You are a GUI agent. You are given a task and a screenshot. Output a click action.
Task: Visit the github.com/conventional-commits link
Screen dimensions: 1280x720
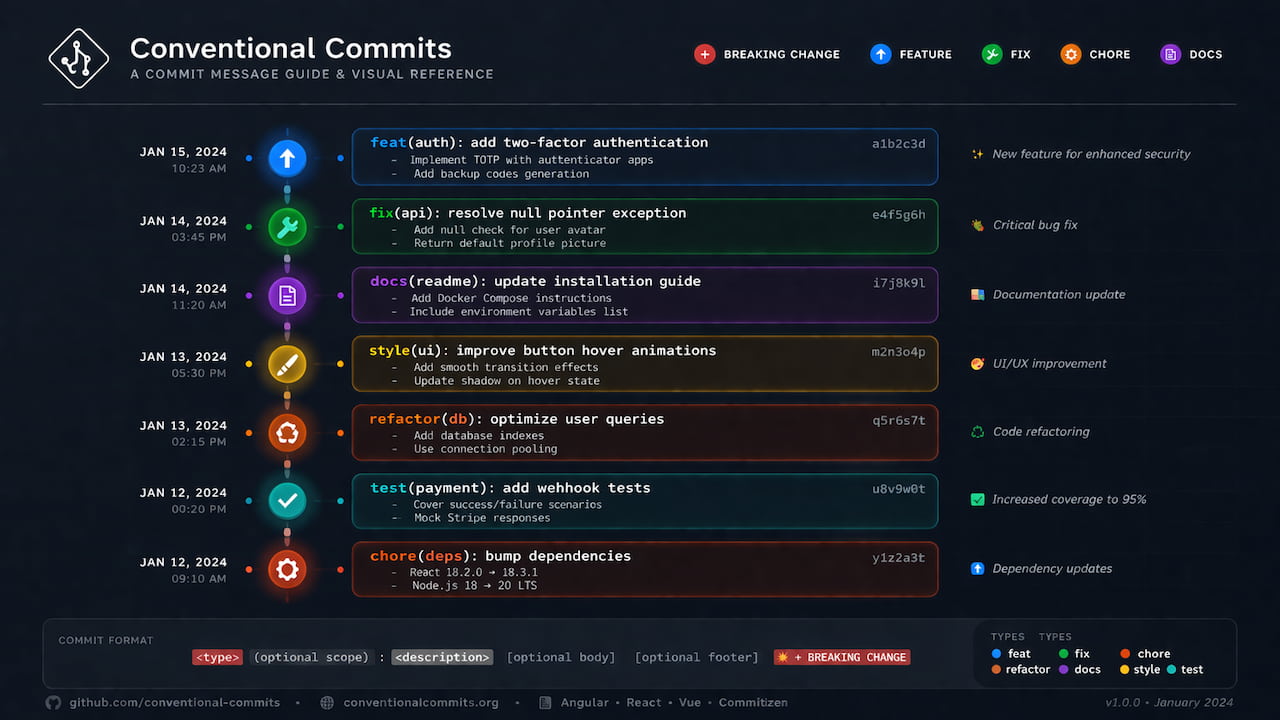[173, 702]
